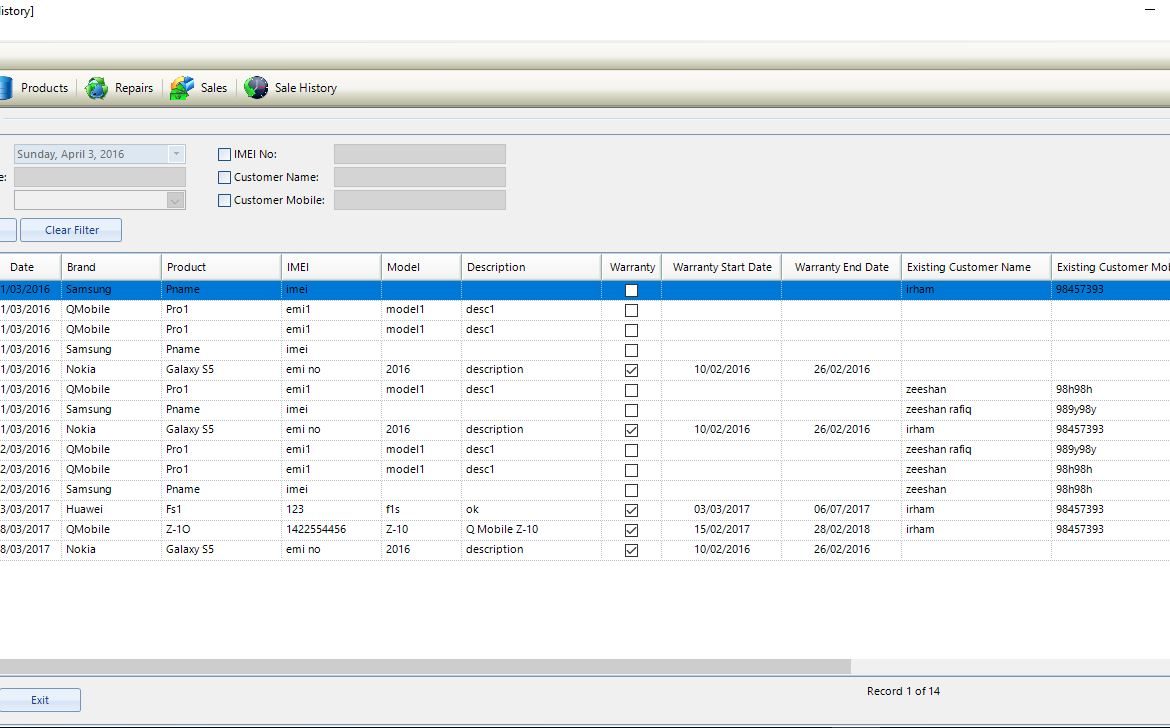Enable the IMEI No filter checkbox
Viewport: 1170px width, 728px height.
[224, 154]
